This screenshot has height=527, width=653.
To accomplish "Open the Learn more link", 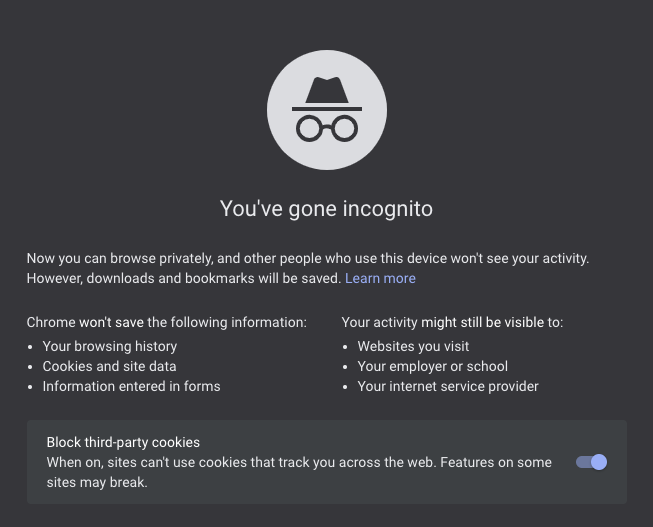I will coord(380,278).
